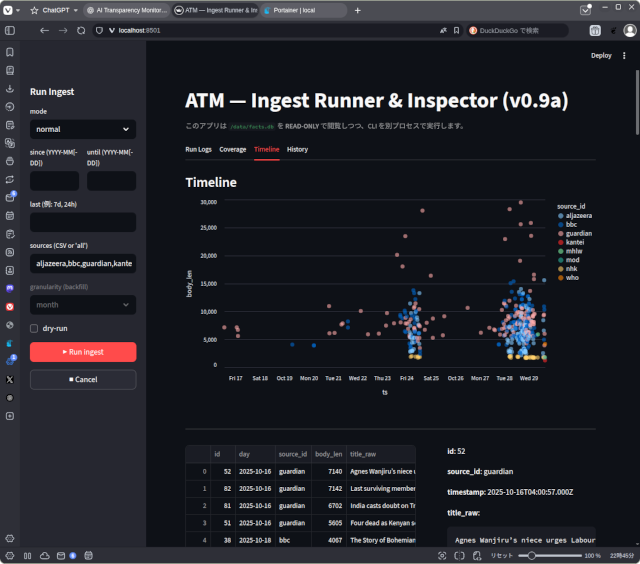Open Streamlit's three-dot main menu
The height and width of the screenshot is (564, 640).
point(625,56)
